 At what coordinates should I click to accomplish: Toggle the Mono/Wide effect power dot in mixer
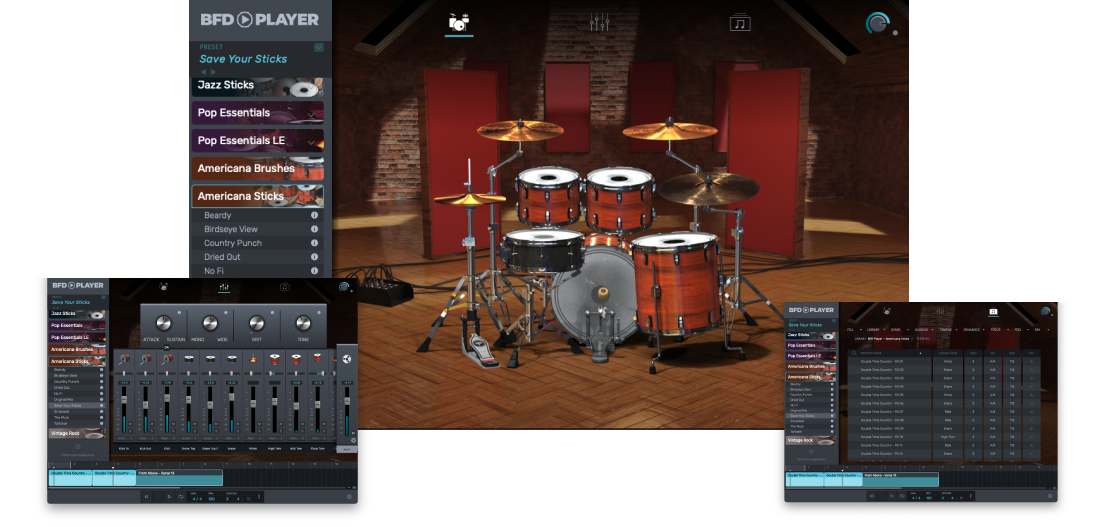(x=226, y=312)
